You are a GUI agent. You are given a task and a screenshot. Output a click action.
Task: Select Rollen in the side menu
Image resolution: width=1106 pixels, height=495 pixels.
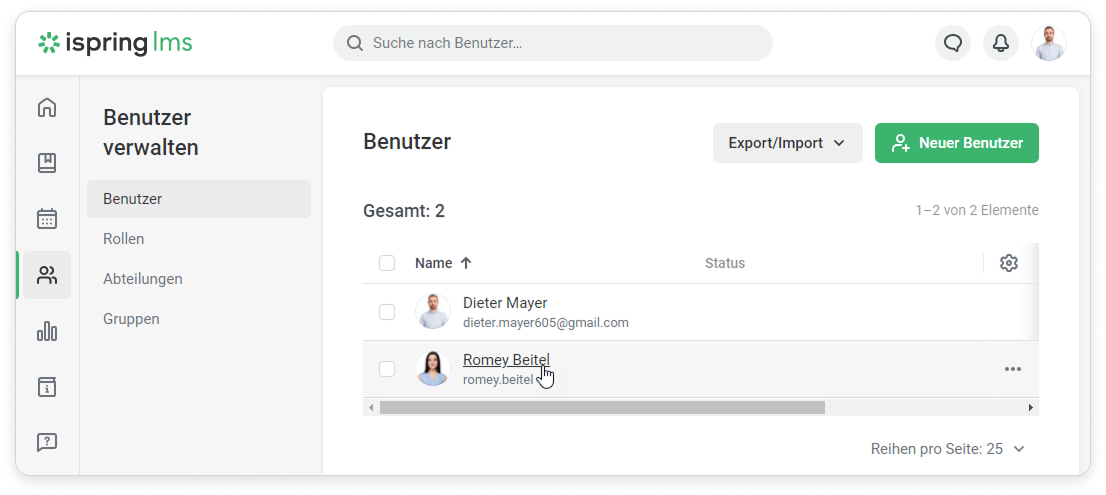click(124, 239)
